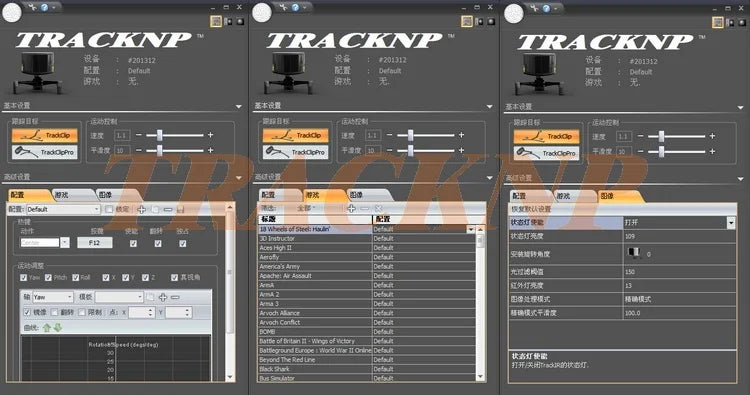Click the plus icon next to 模板
Image resolution: width=750 pixels, height=395 pixels.
pos(163,297)
